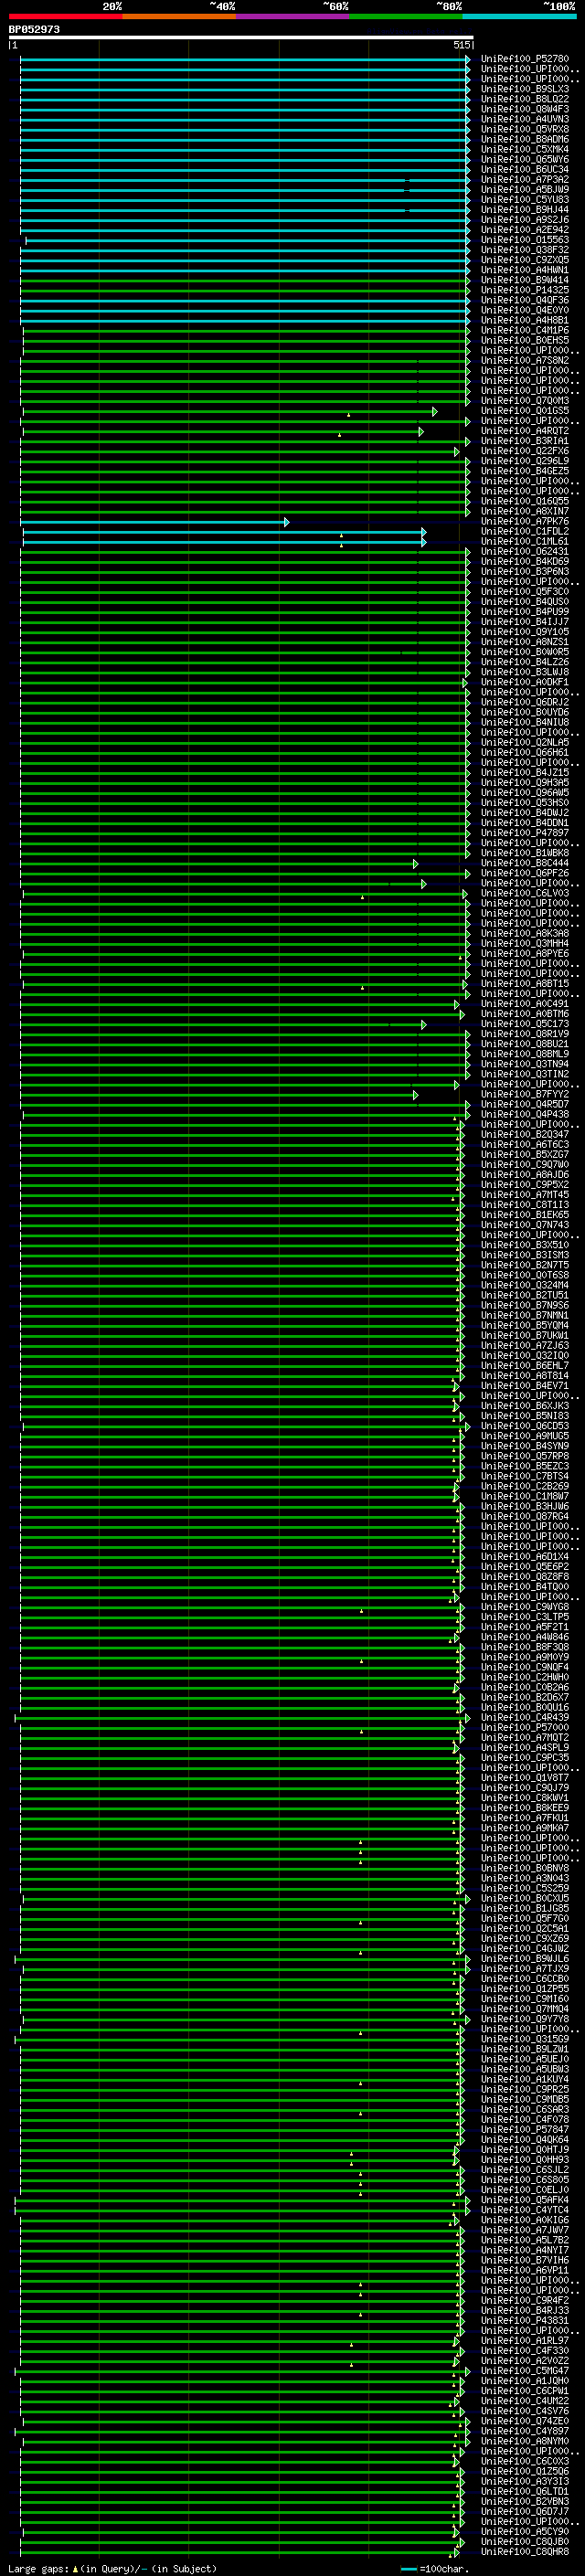The height and width of the screenshot is (2576, 585).
Task: Select hit label UniRef100_Q4QF36
Action: [525, 300]
